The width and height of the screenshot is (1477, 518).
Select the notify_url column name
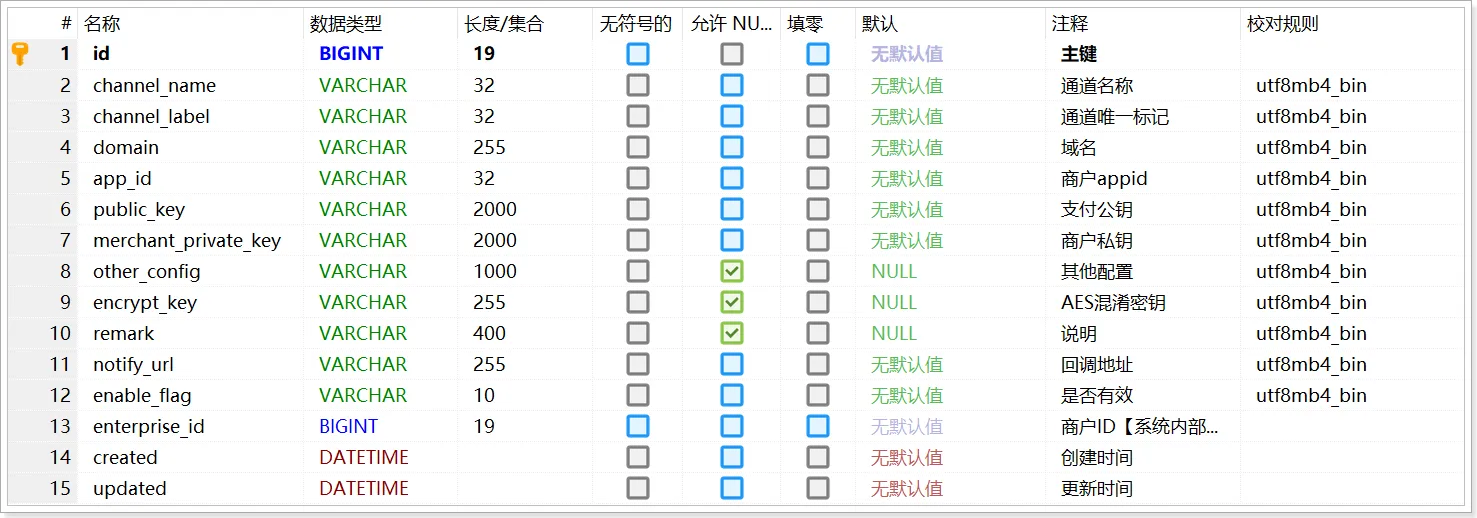coord(134,364)
